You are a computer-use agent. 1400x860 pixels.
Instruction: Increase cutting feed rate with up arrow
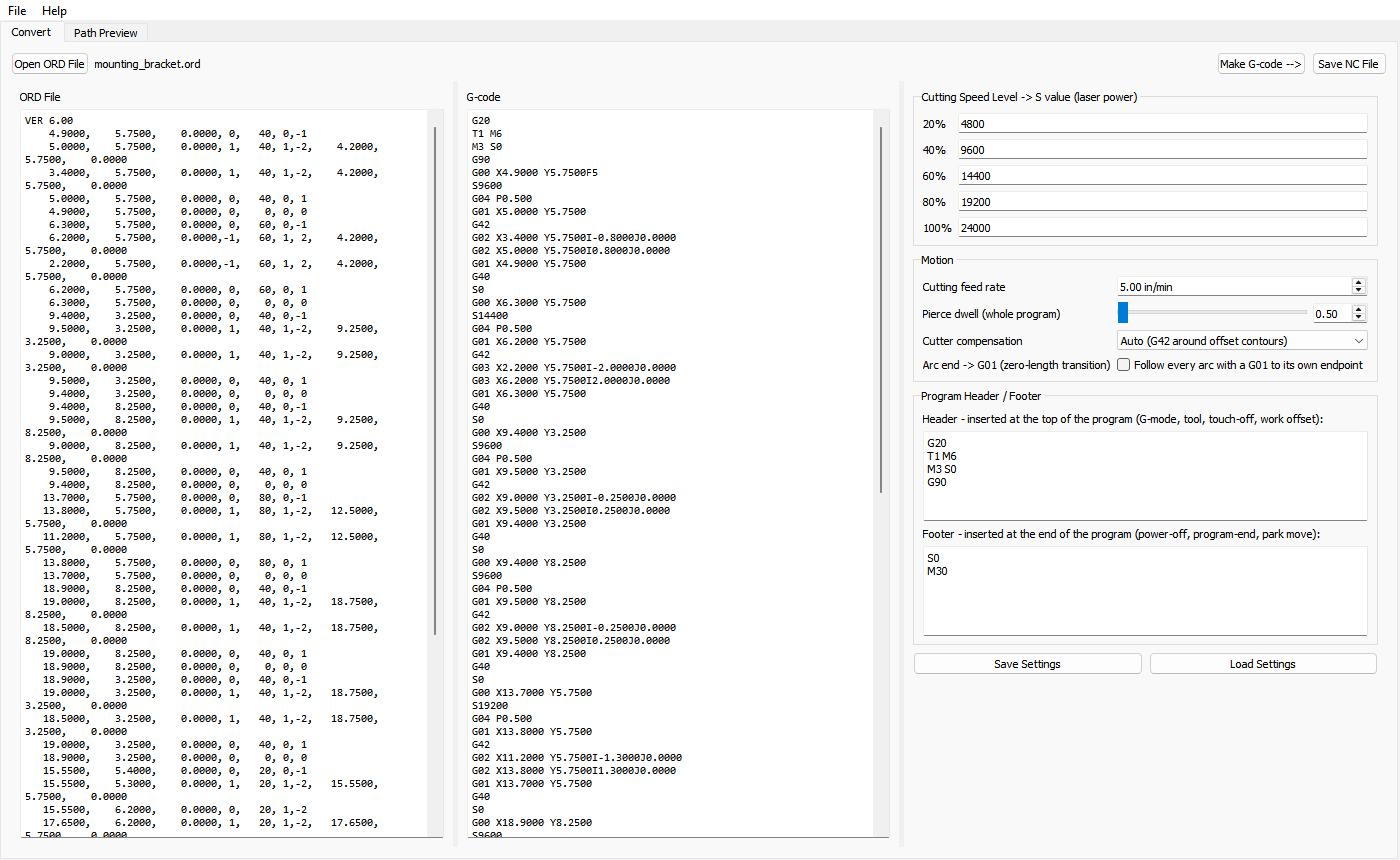(x=1358, y=283)
